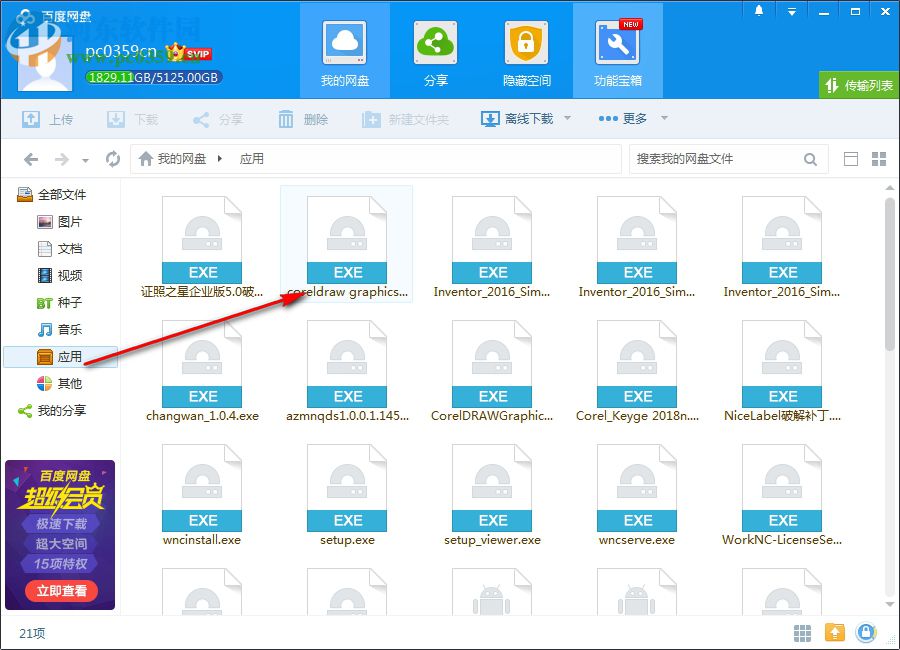Expand the forward navigation history dropdown
This screenshot has width=900, height=650.
(86, 160)
